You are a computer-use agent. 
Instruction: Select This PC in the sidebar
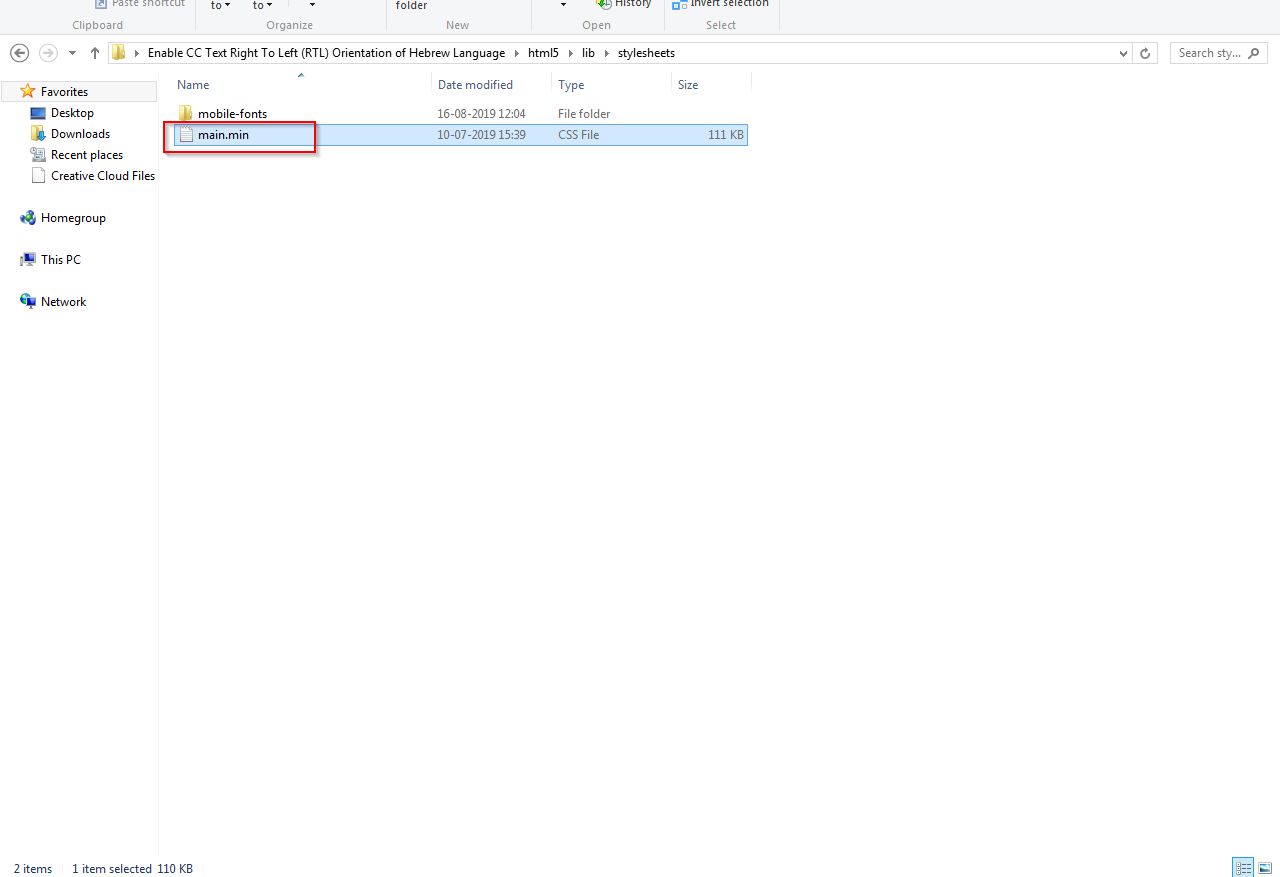[x=60, y=260]
